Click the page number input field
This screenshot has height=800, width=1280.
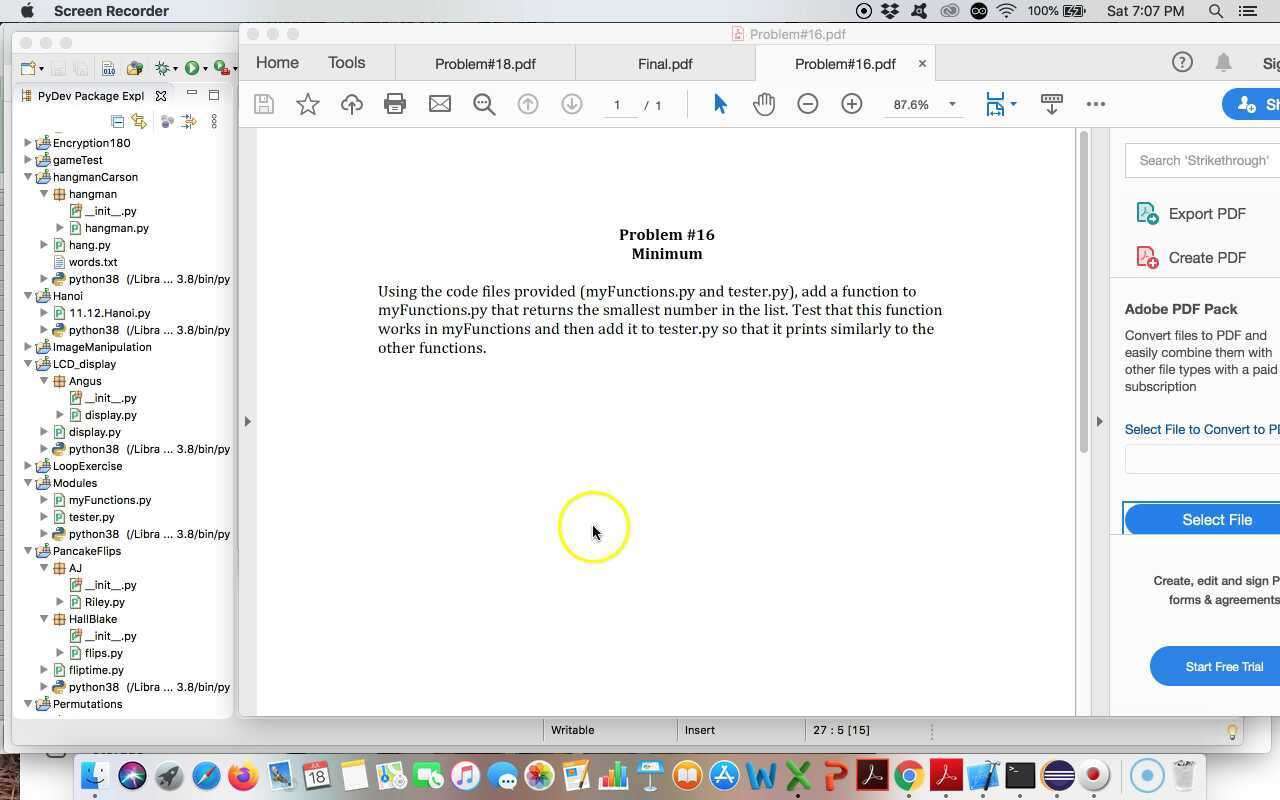point(618,105)
